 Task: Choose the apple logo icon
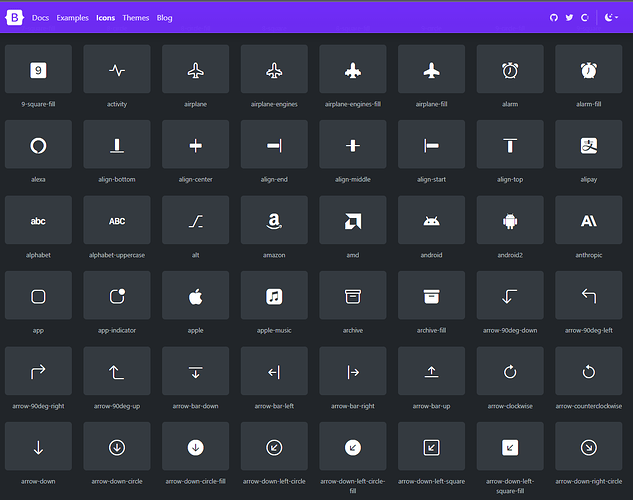coord(195,295)
